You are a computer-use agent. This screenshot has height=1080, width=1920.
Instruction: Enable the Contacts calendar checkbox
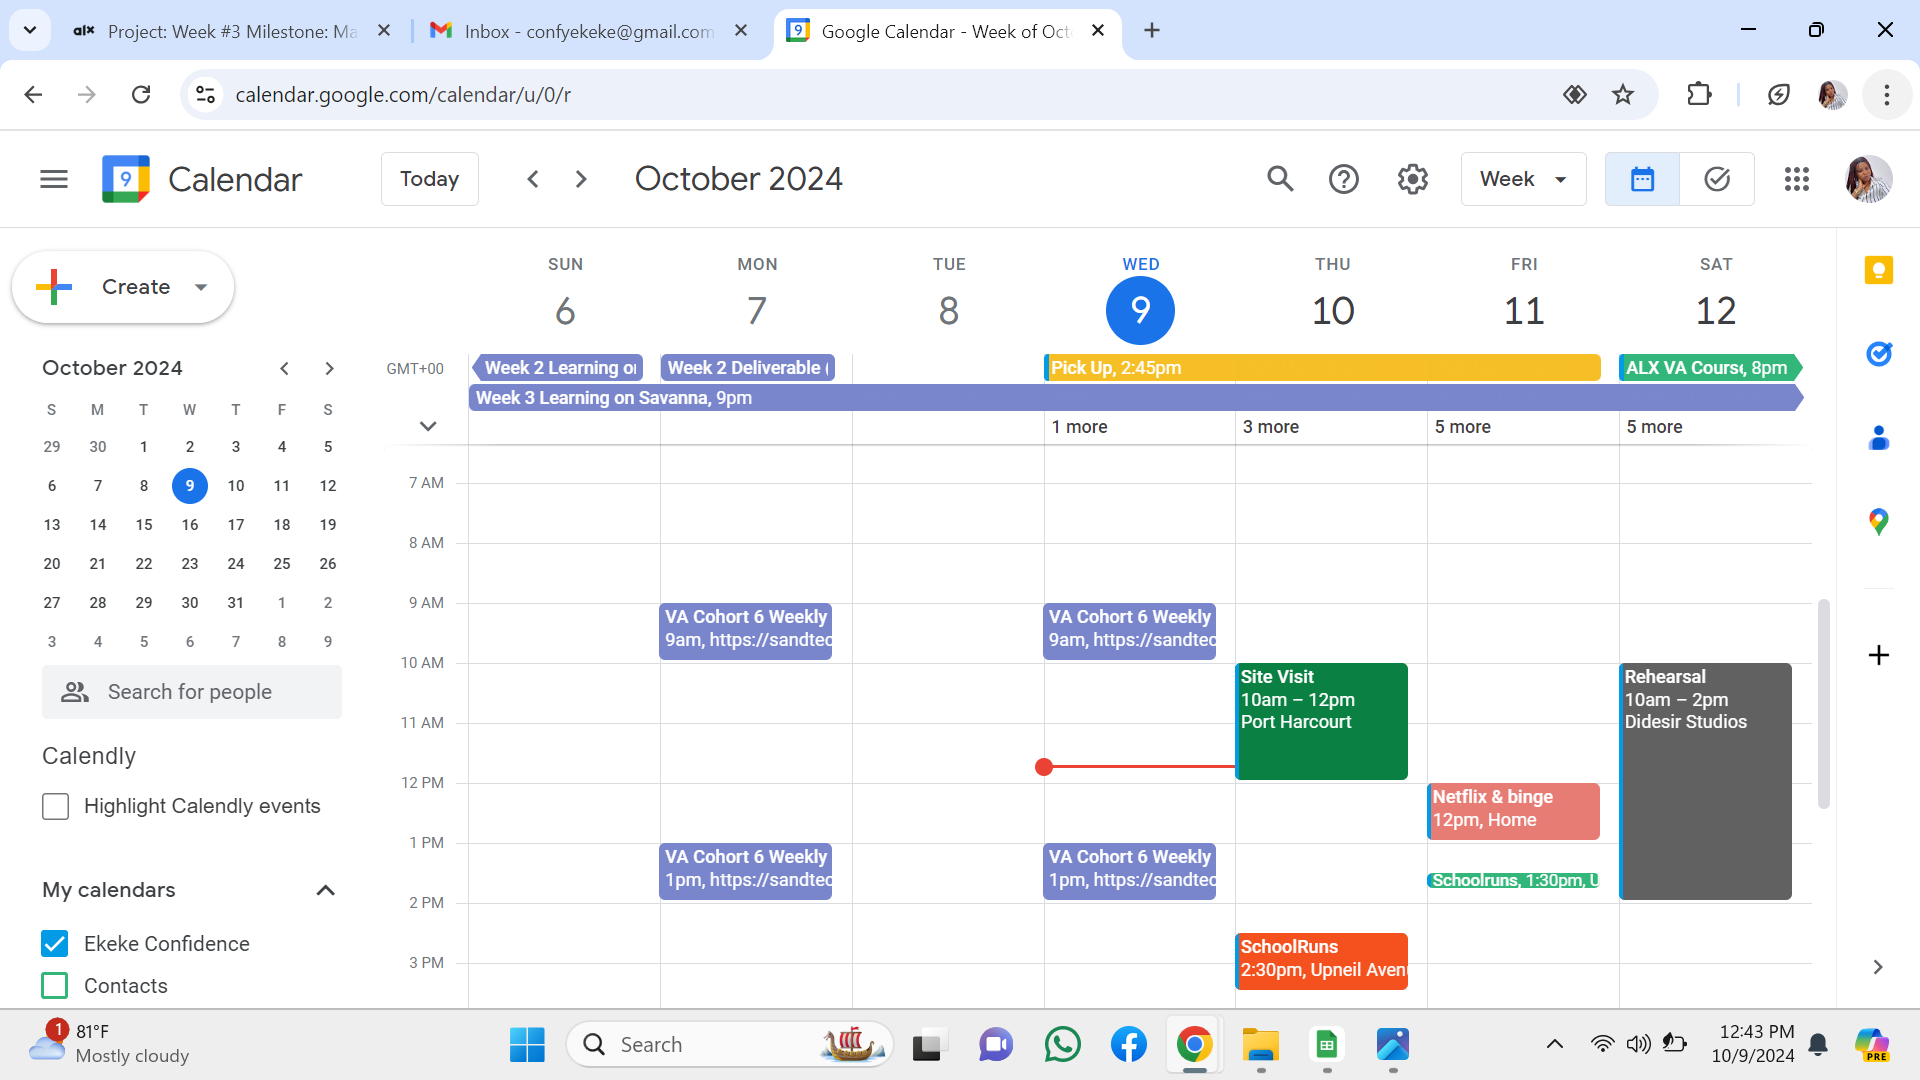(55, 986)
